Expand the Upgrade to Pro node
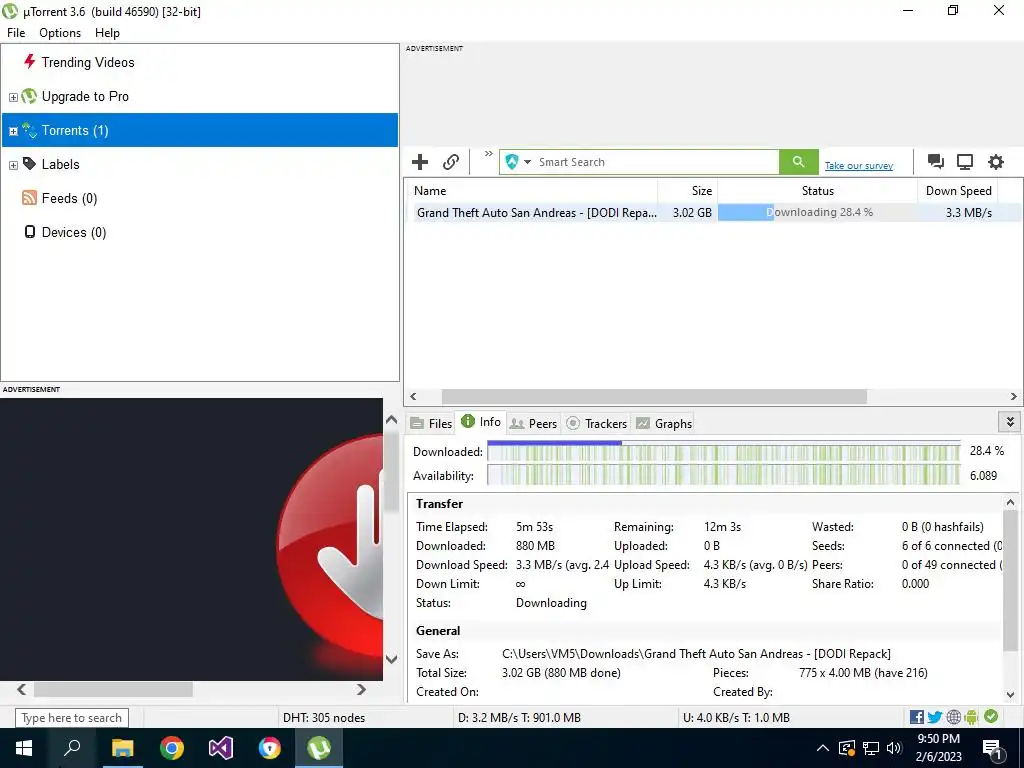This screenshot has width=1024, height=768. click(x=13, y=97)
